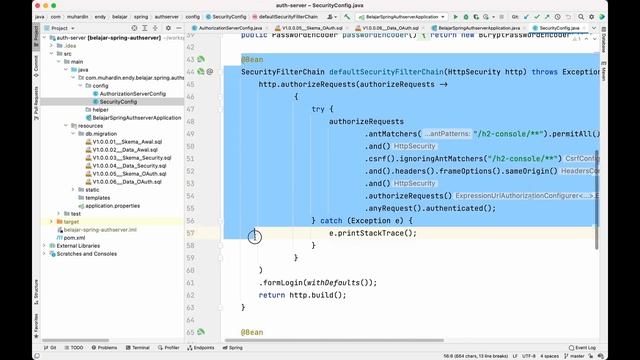Open the Favorites tool window
Screen dimensions: 640x360
pos(36,326)
